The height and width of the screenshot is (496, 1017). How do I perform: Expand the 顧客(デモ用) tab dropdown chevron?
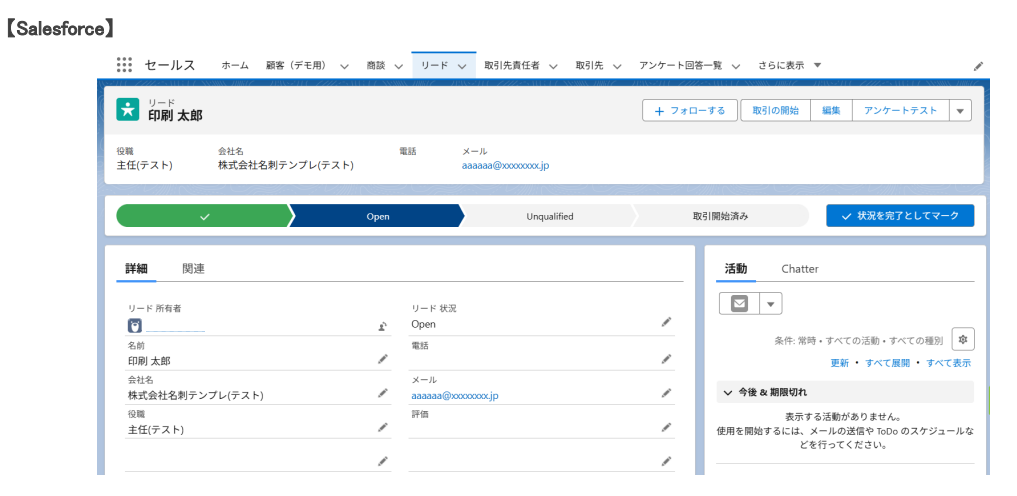pyautogui.click(x=344, y=66)
